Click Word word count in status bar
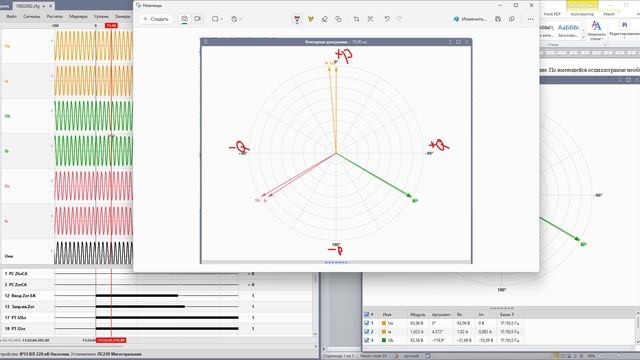Image resolution: width=640 pixels, height=360 pixels. coord(373,356)
